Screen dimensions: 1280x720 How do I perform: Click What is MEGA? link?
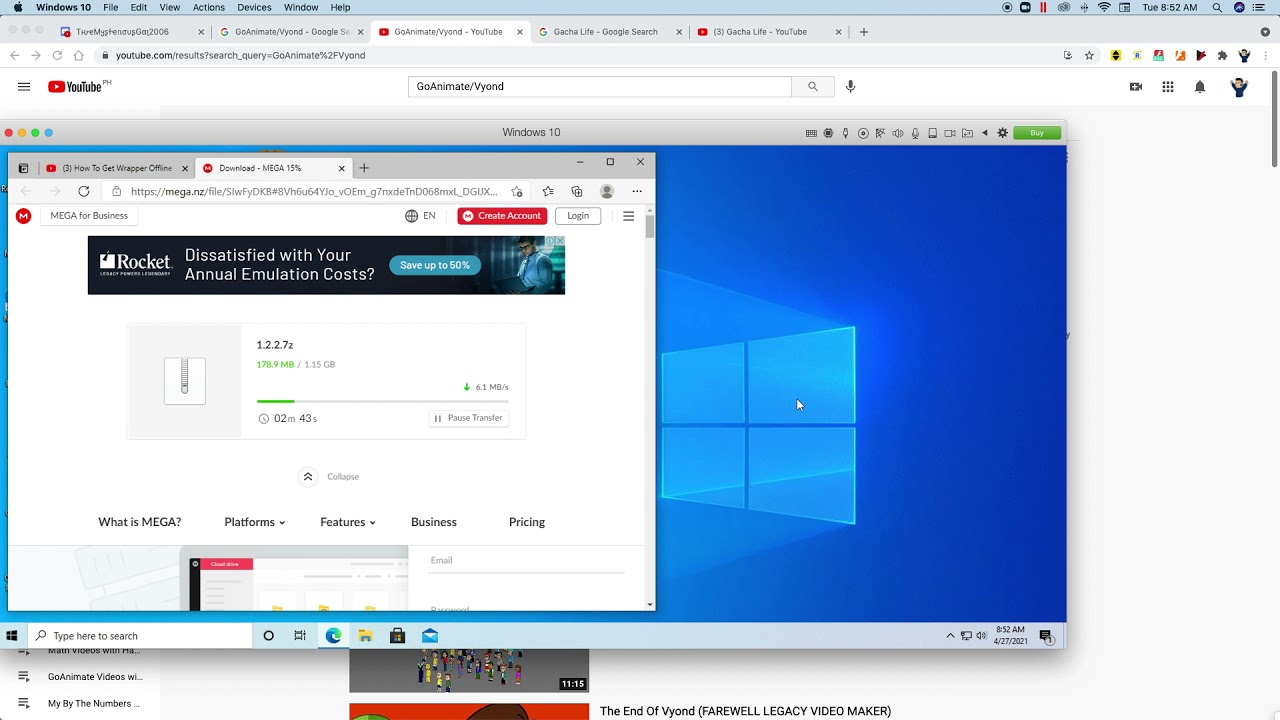tap(139, 522)
